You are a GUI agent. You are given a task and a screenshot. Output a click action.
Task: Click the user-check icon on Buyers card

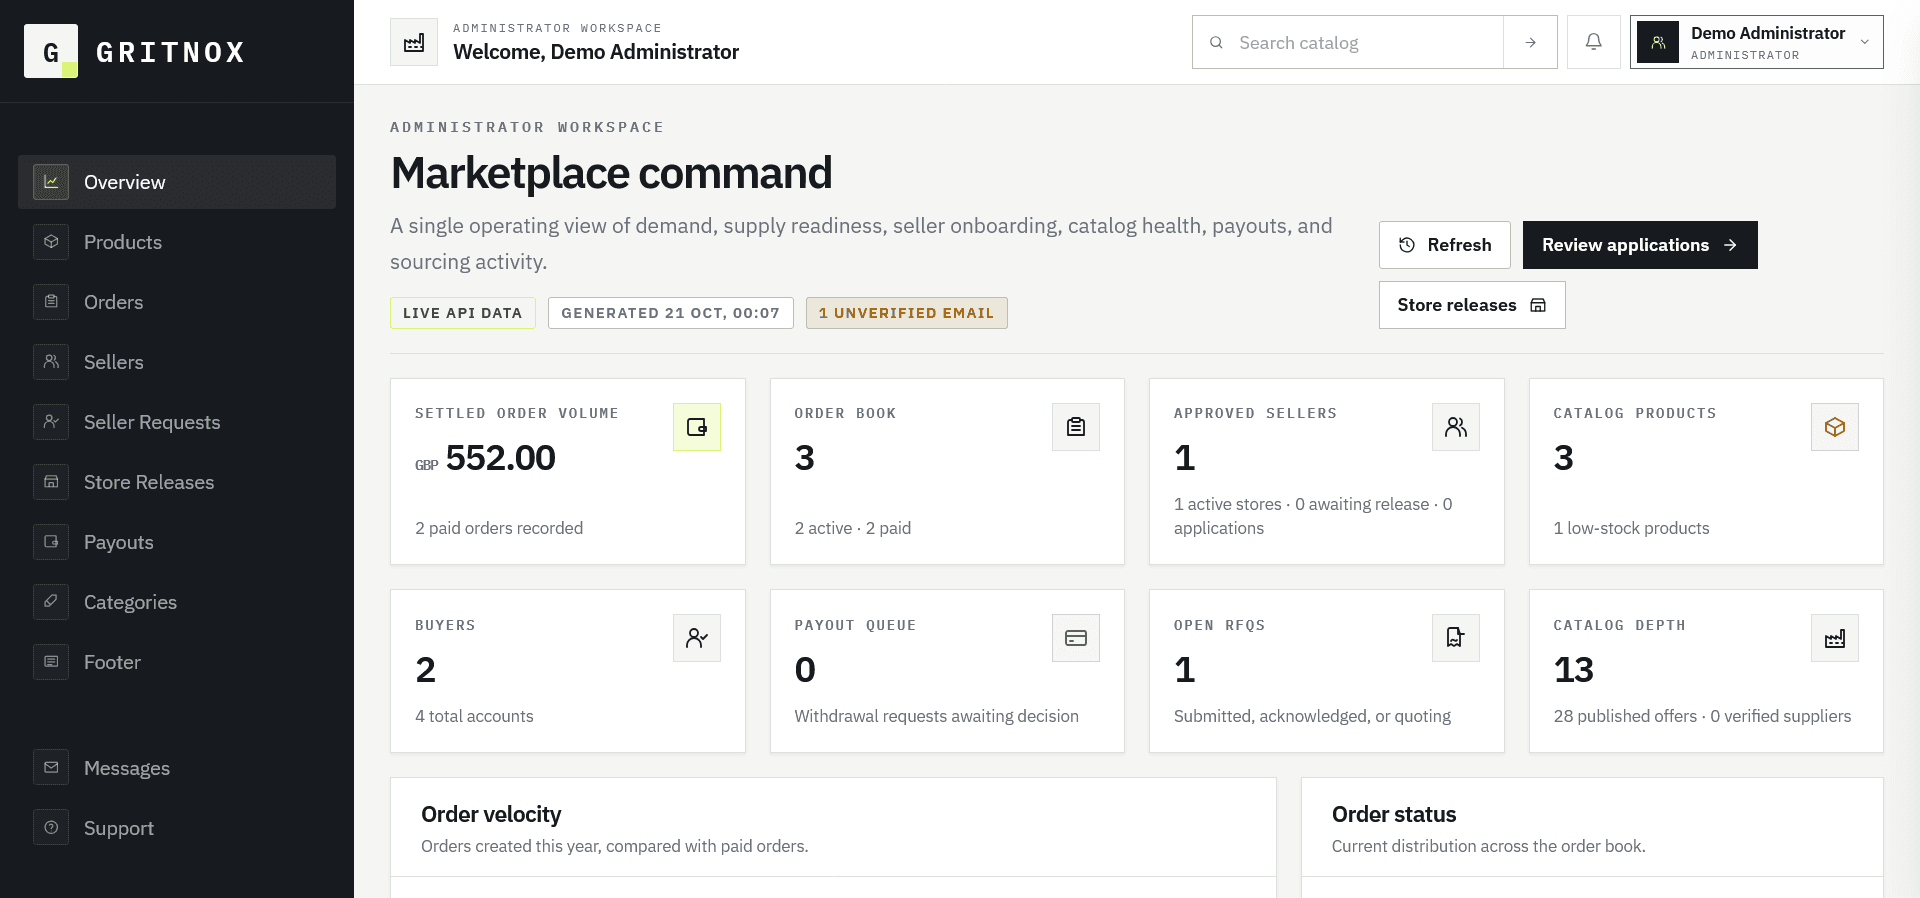pyautogui.click(x=697, y=638)
